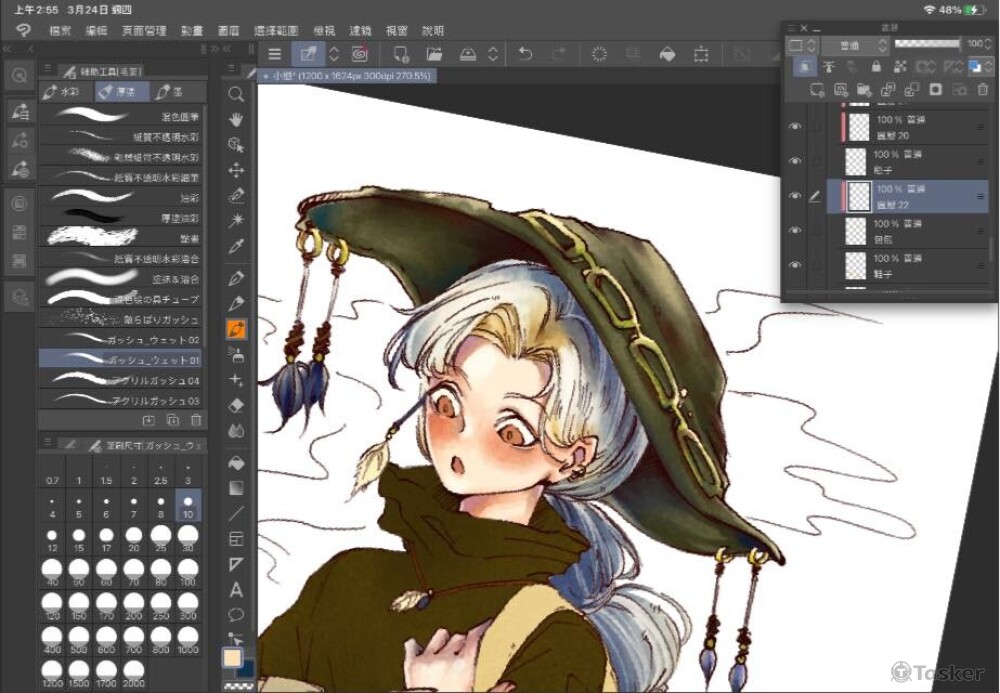Choose the Auto Select magic wand tool

(x=237, y=220)
